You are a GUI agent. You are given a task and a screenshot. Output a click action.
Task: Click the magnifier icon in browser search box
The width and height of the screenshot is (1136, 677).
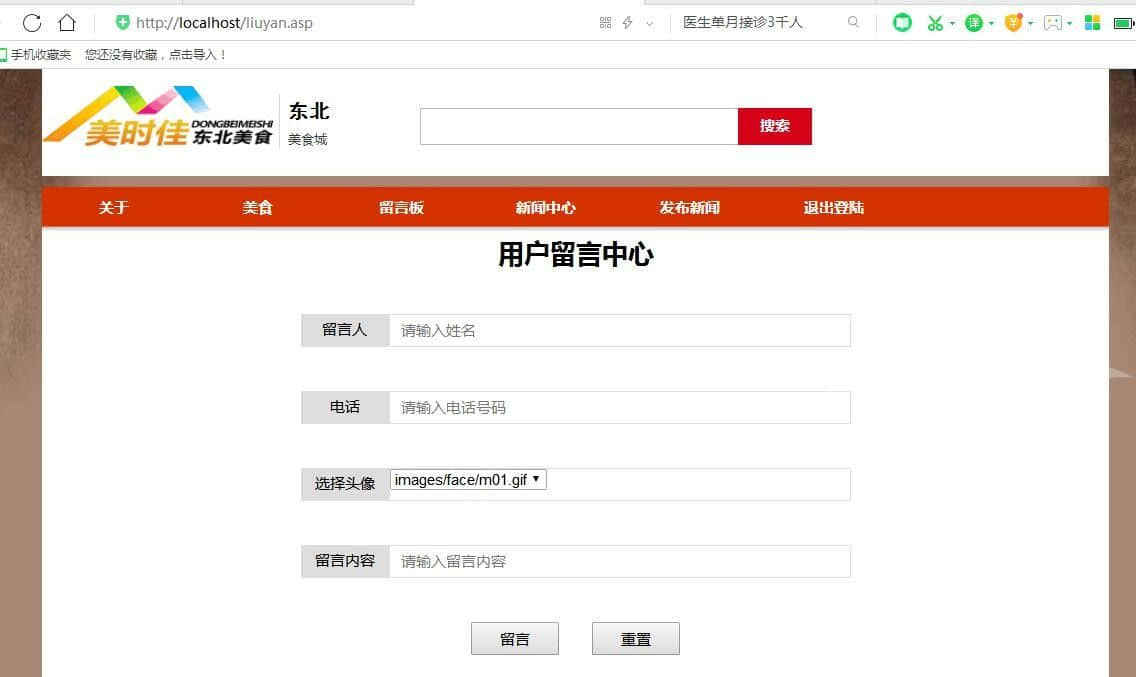coord(853,22)
